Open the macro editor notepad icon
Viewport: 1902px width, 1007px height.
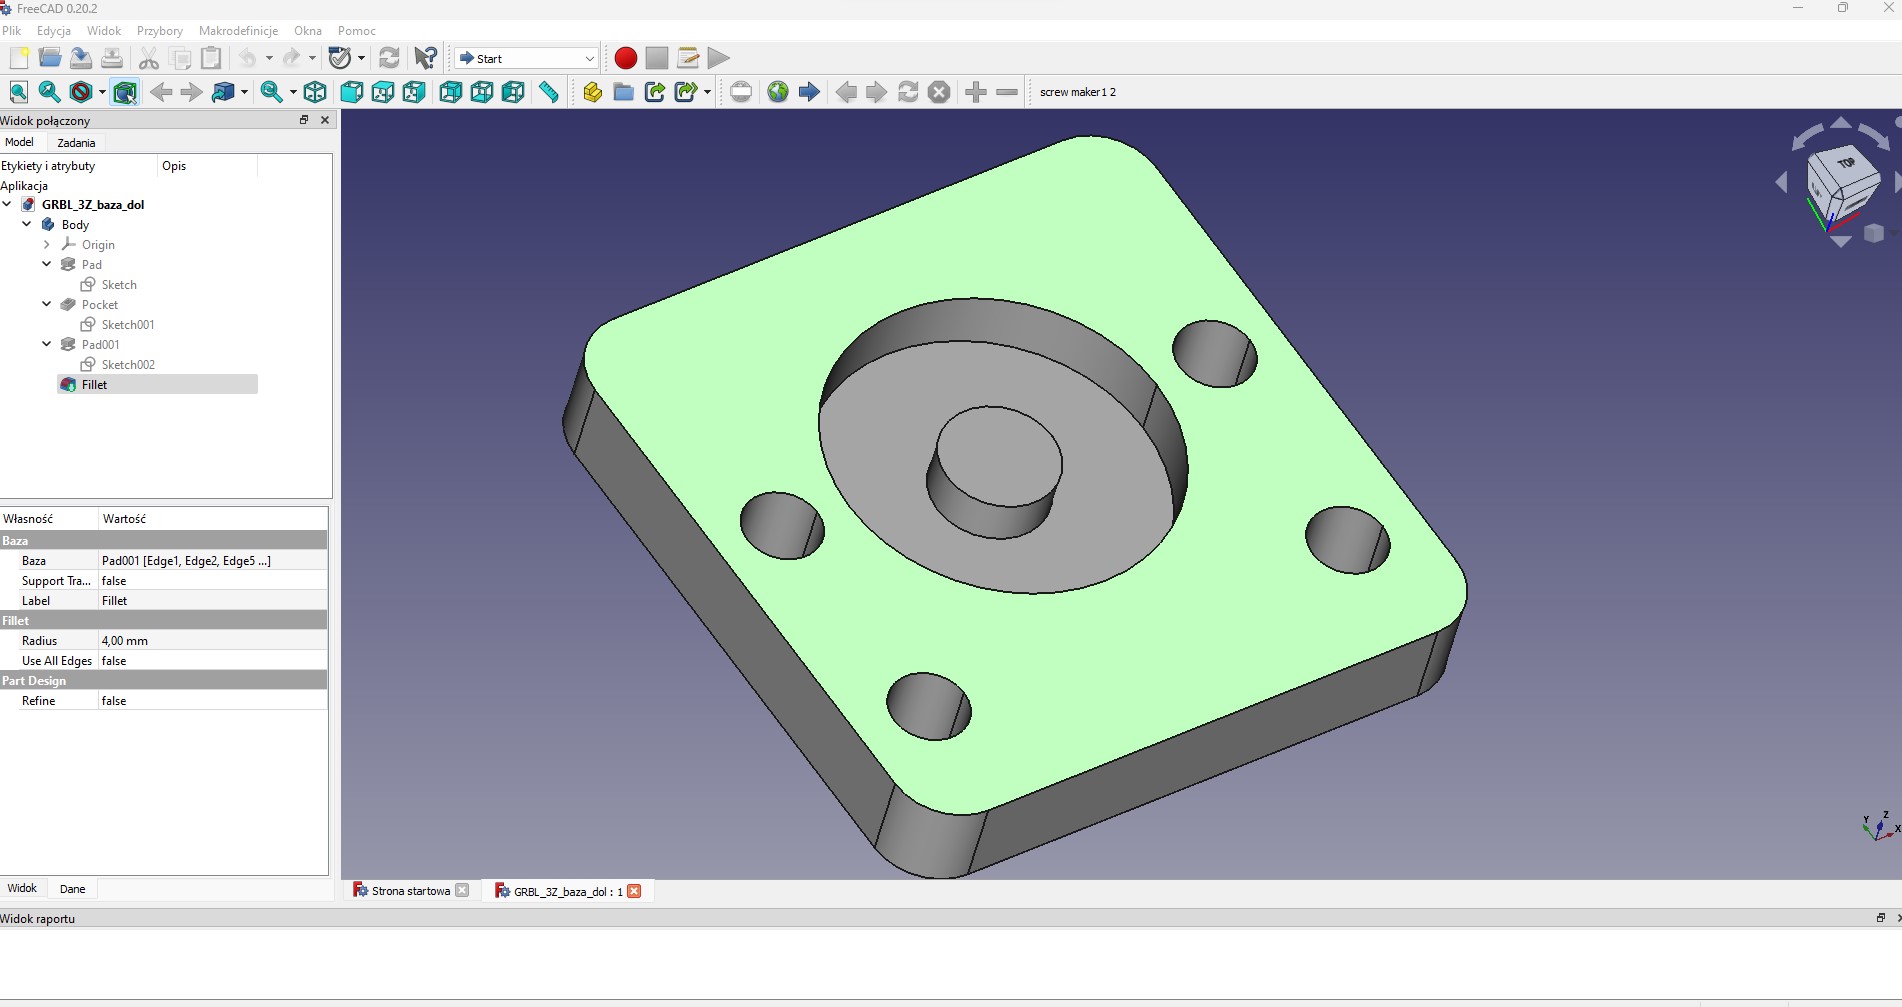click(687, 58)
